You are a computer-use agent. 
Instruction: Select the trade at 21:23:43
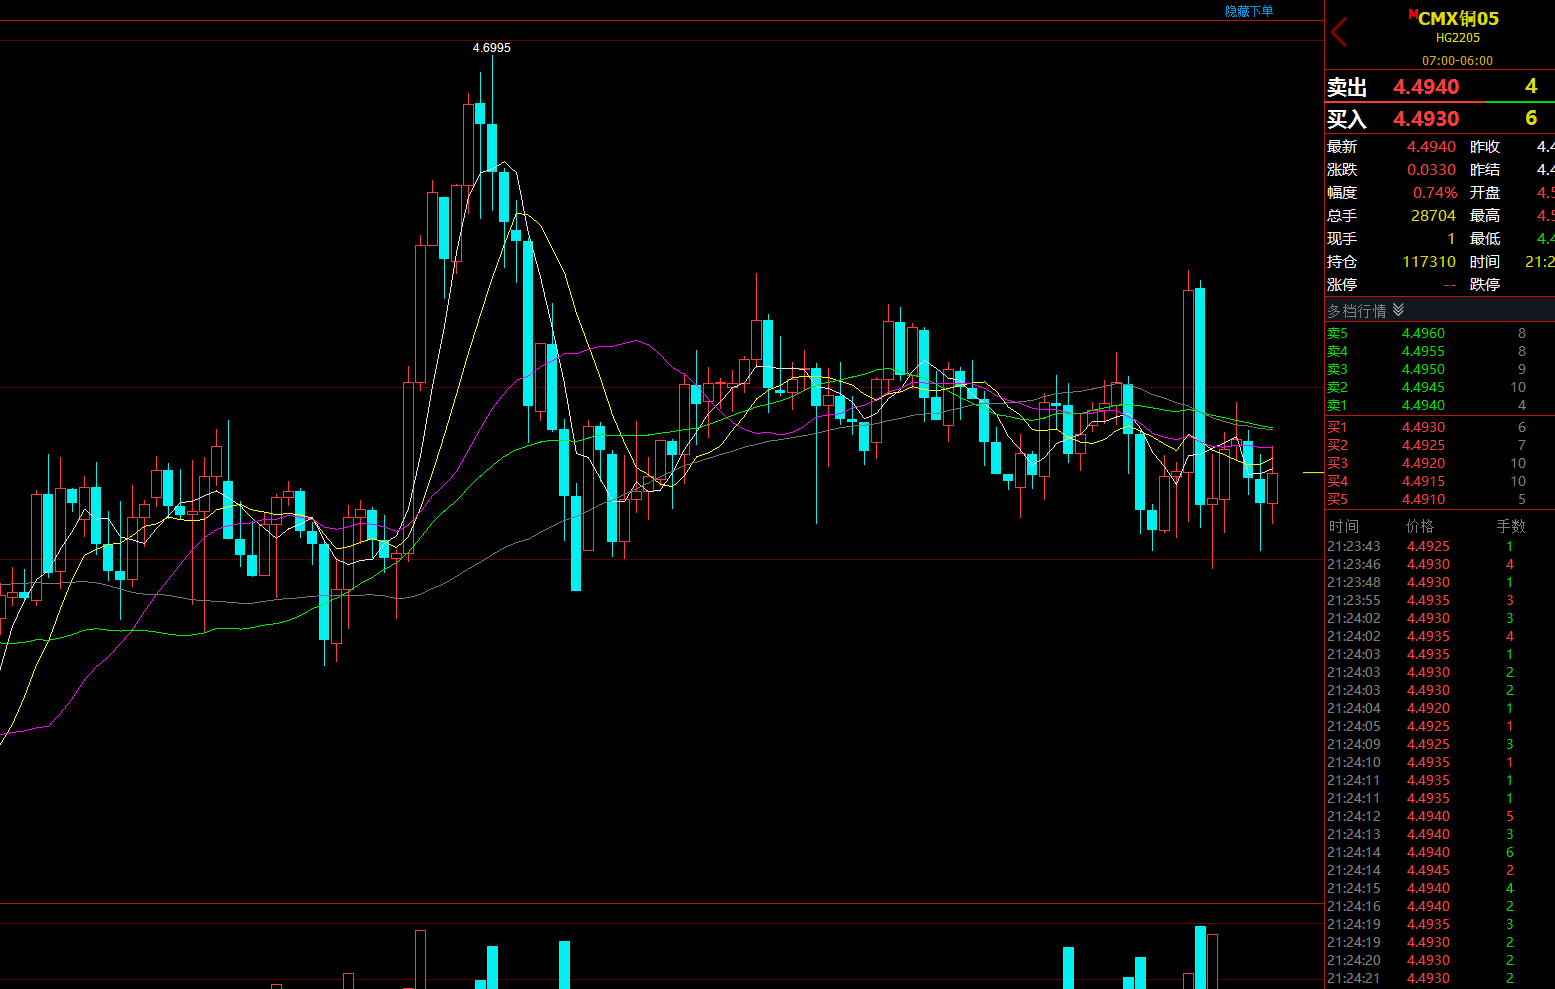coord(1440,547)
